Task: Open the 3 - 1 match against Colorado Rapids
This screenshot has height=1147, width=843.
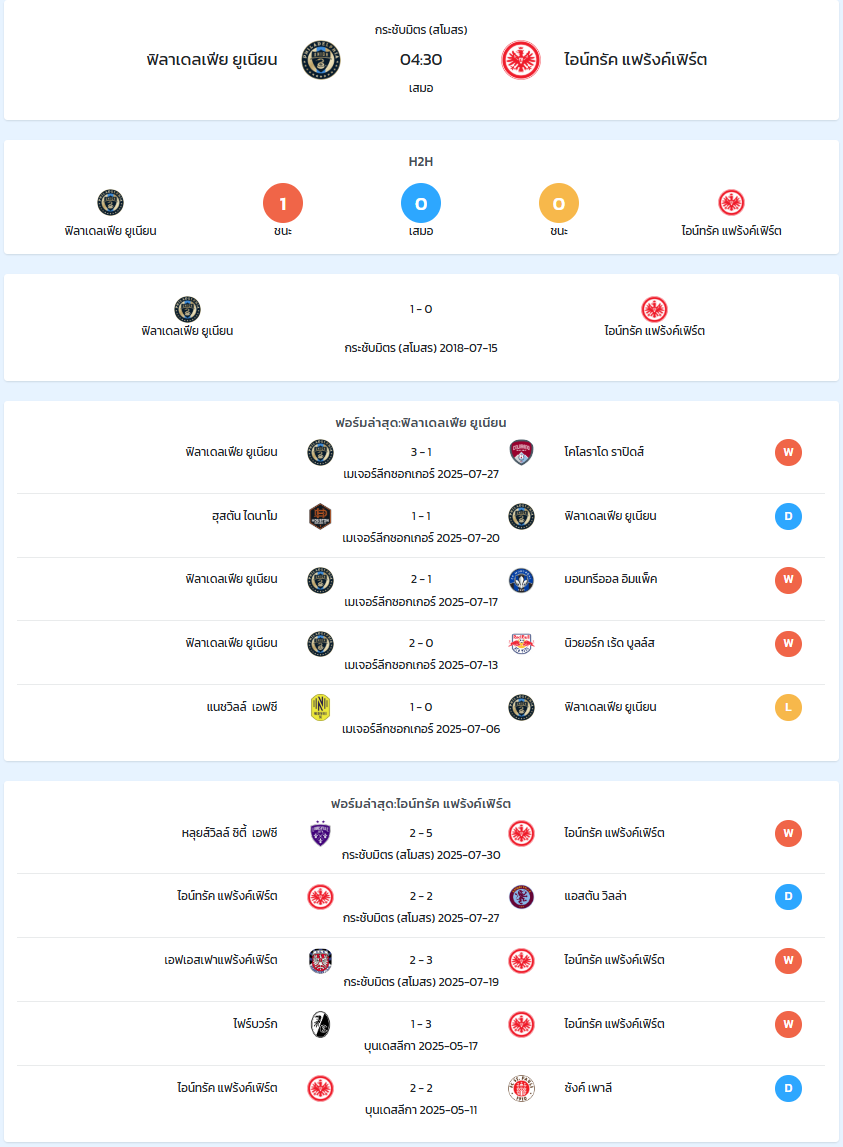Action: point(421,452)
